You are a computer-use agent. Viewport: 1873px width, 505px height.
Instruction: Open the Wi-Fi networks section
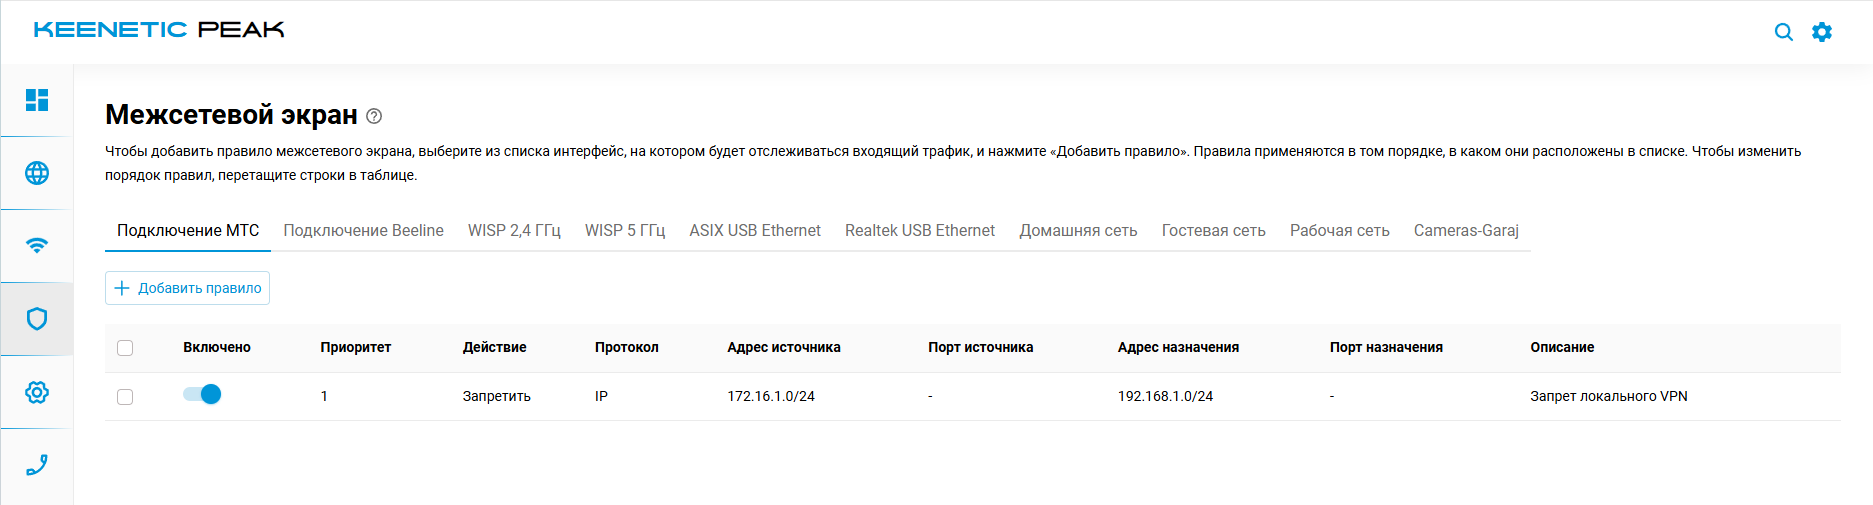point(37,246)
